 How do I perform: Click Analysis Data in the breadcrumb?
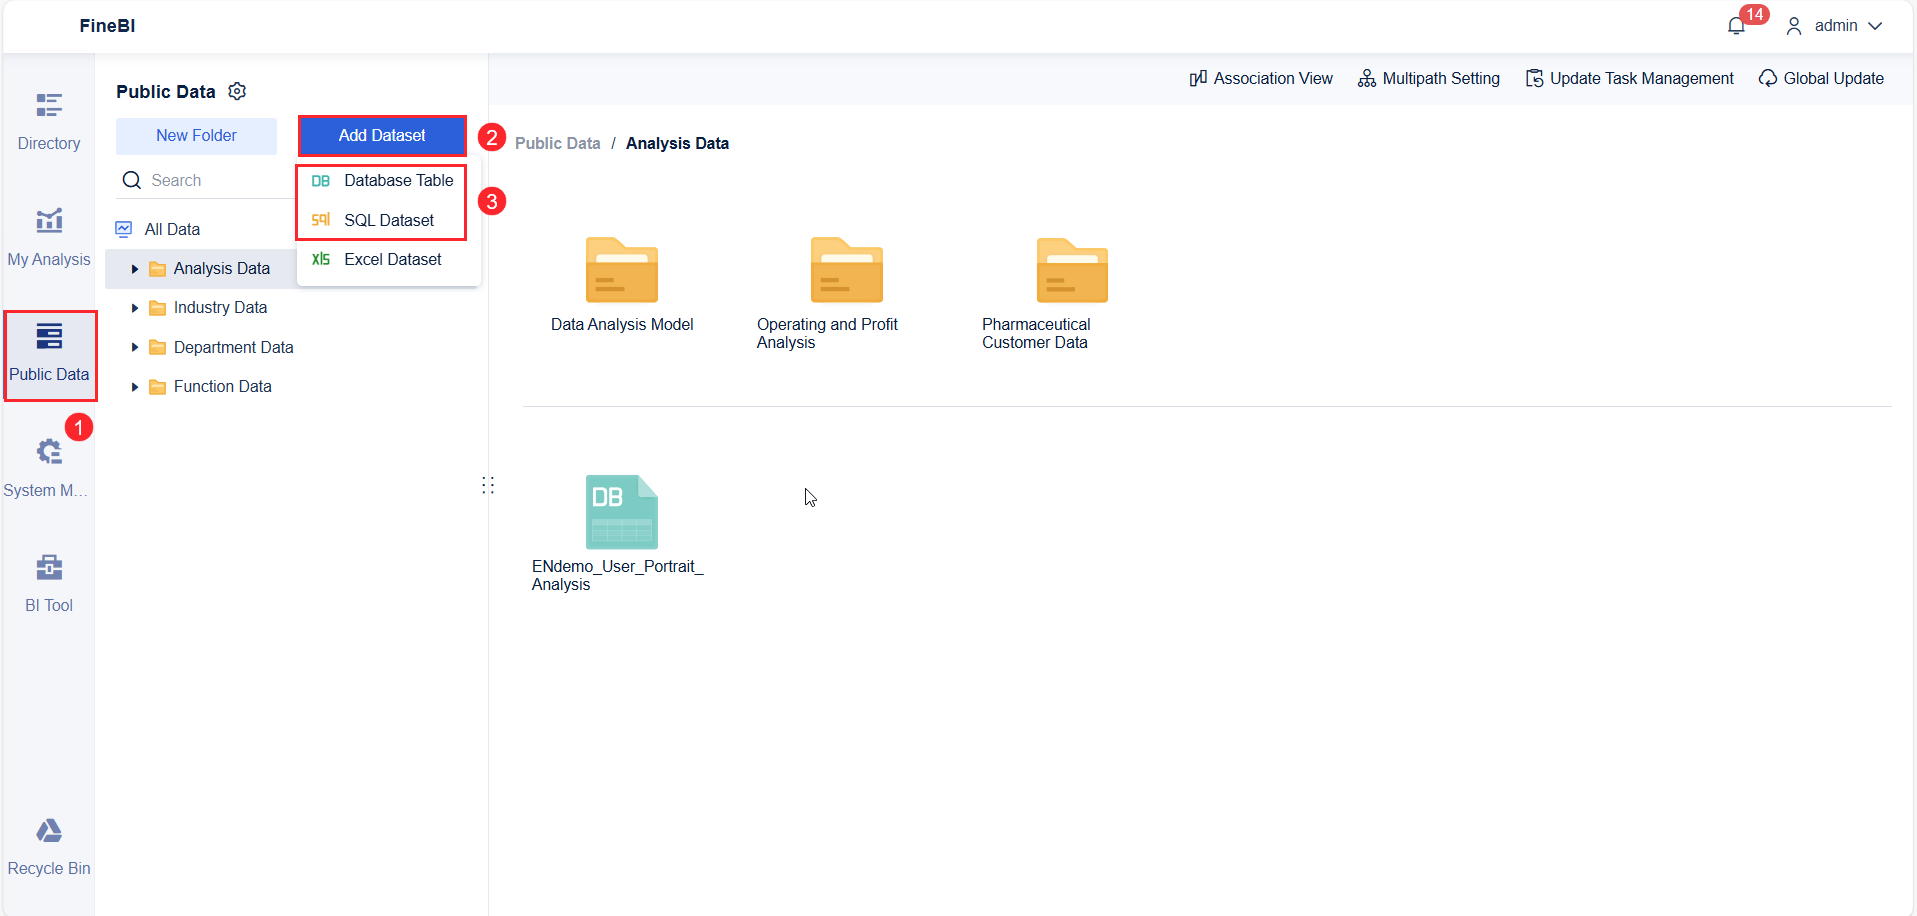tap(677, 143)
